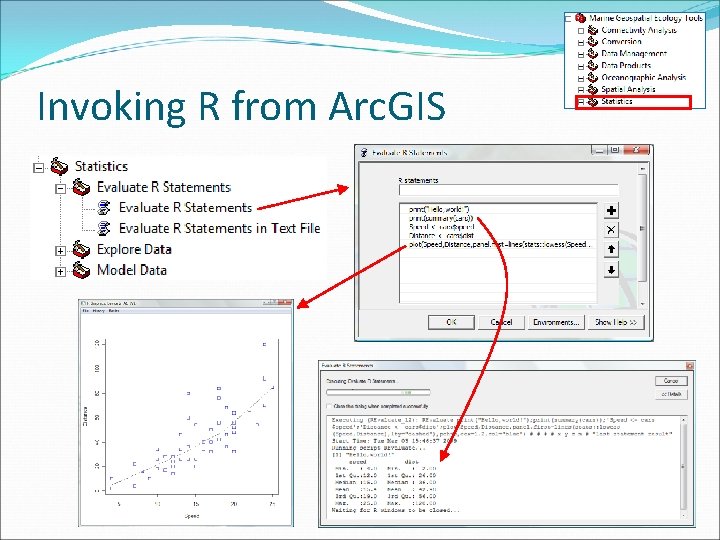Open File menu in the R graphics window
This screenshot has height=540, width=720.
tap(84, 311)
